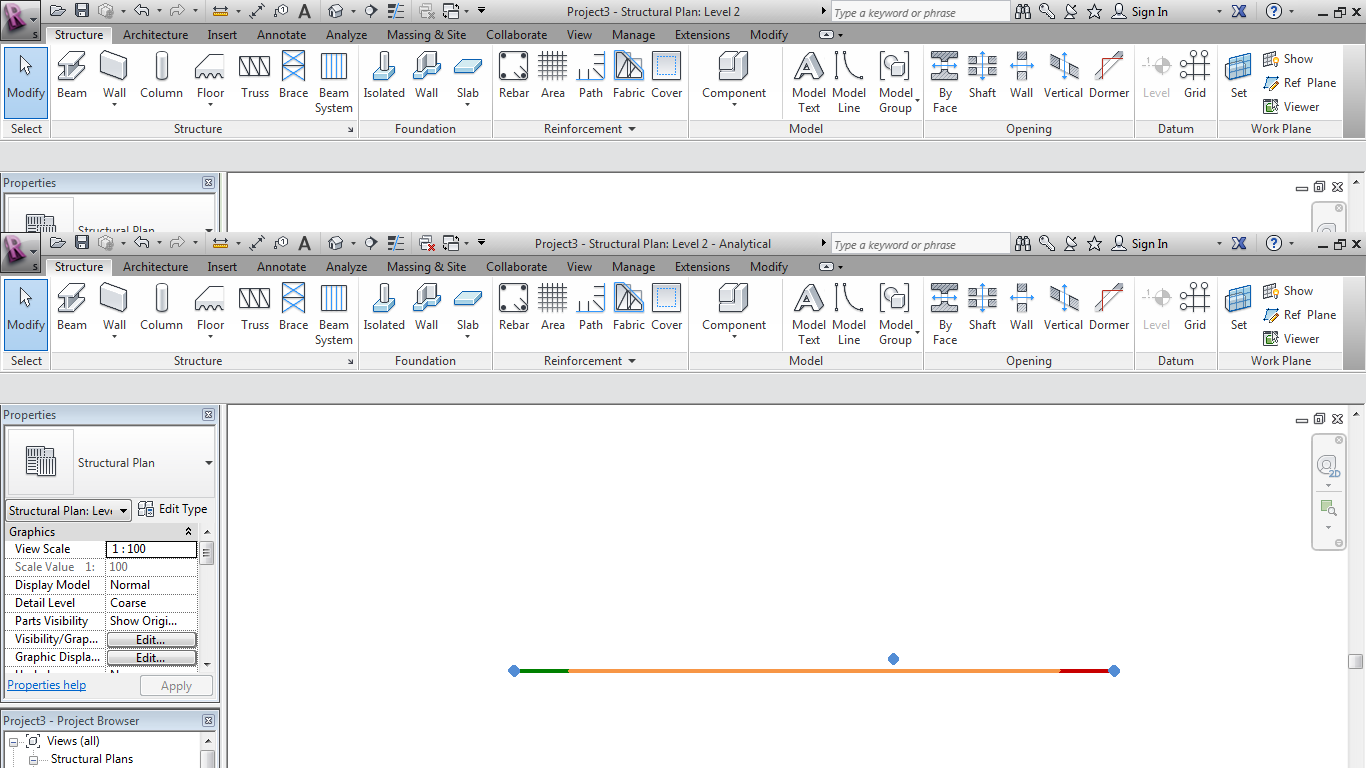Click Model Text in the Analytical window
Viewport: 1366px width, 768px height.
coord(809,314)
